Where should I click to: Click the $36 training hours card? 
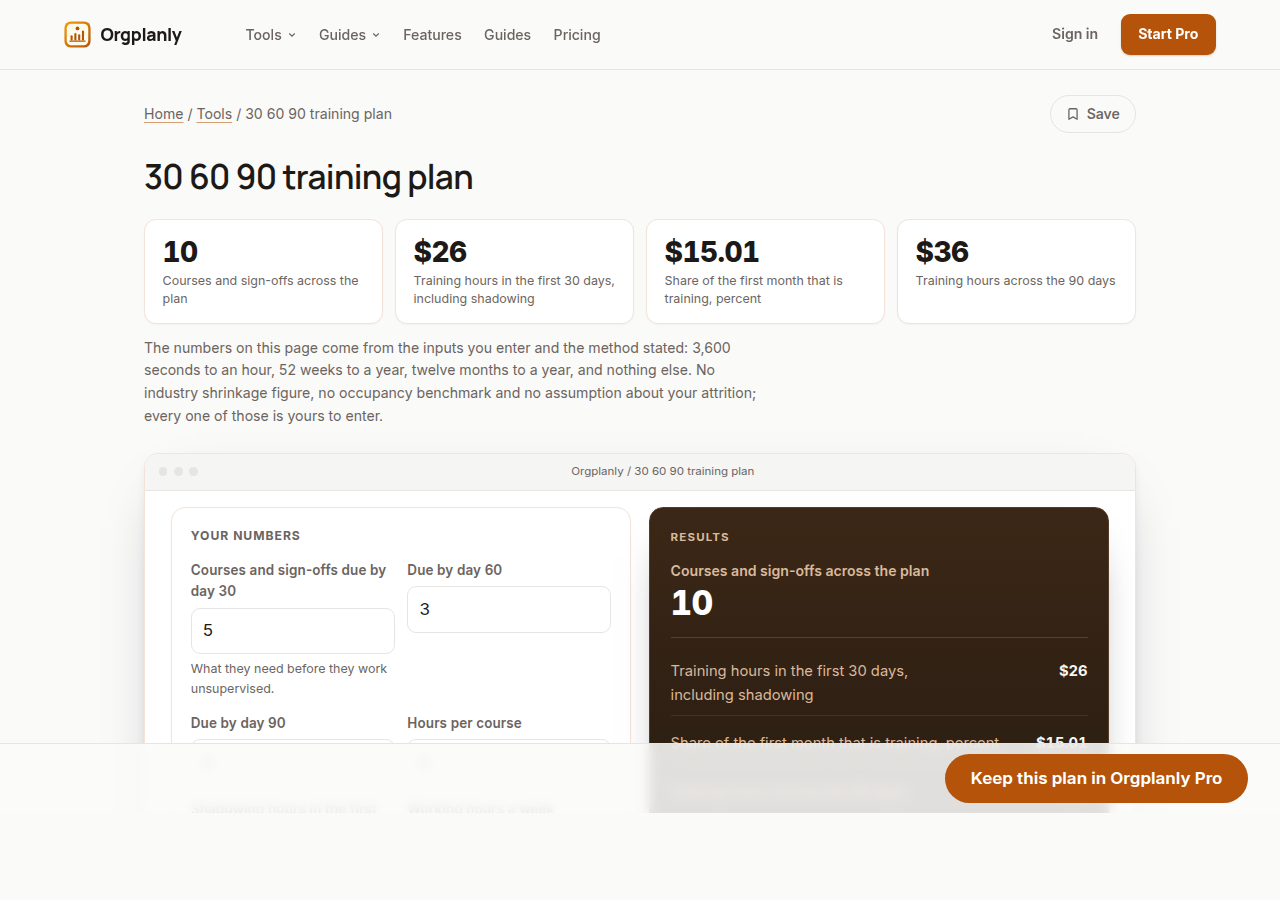1016,272
